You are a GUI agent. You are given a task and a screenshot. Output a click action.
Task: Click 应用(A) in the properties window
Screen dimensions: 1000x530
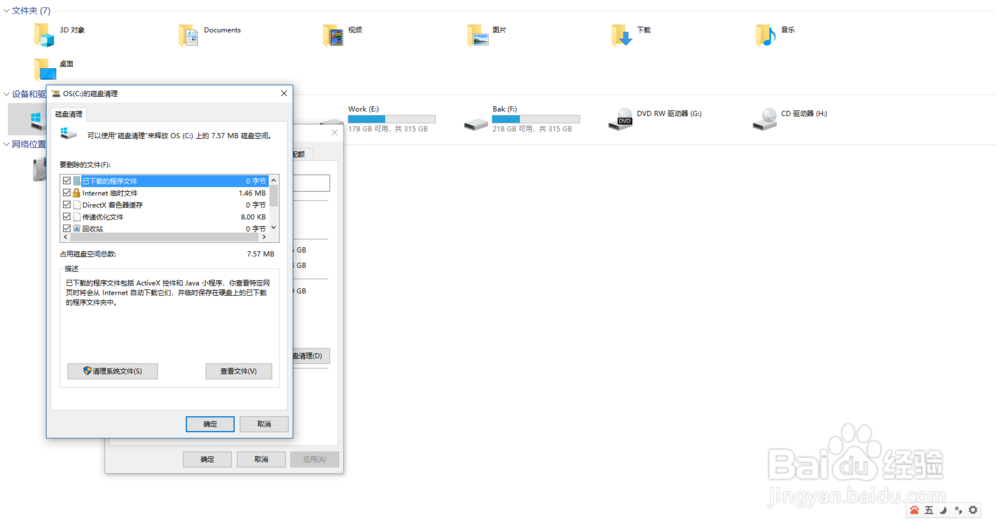click(314, 459)
